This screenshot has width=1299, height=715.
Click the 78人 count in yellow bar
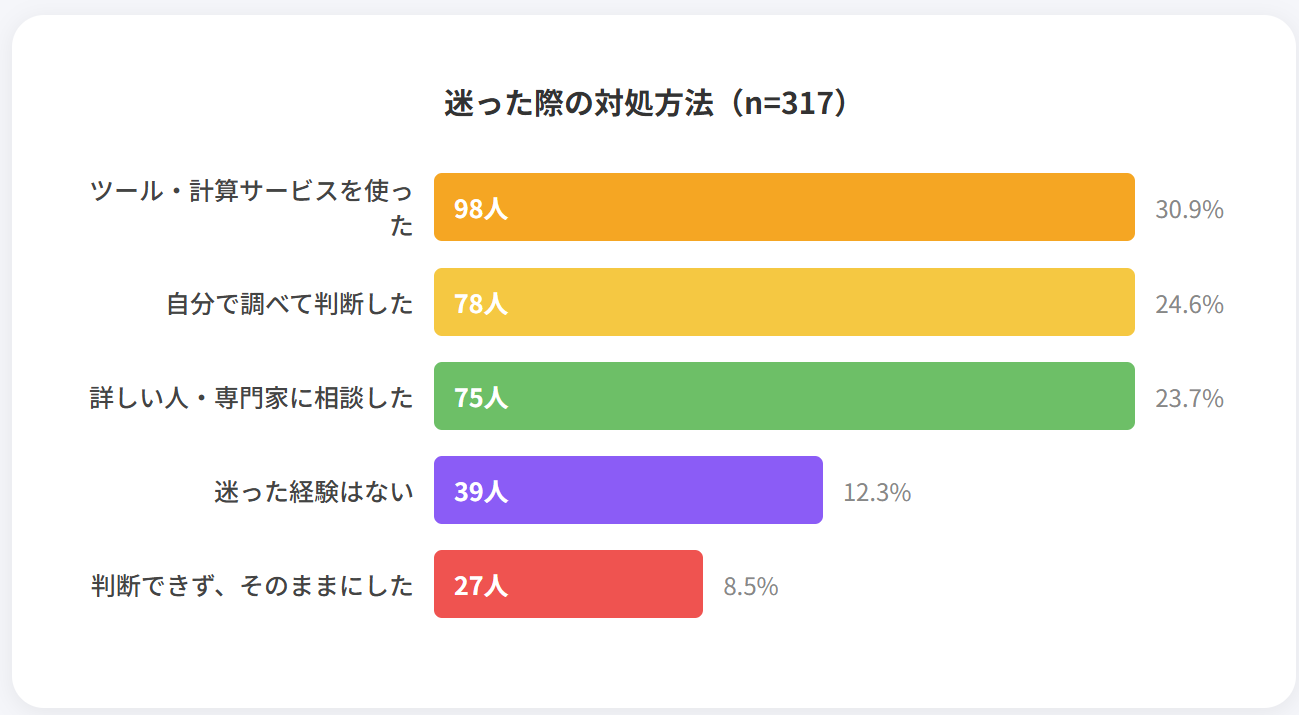(x=481, y=303)
